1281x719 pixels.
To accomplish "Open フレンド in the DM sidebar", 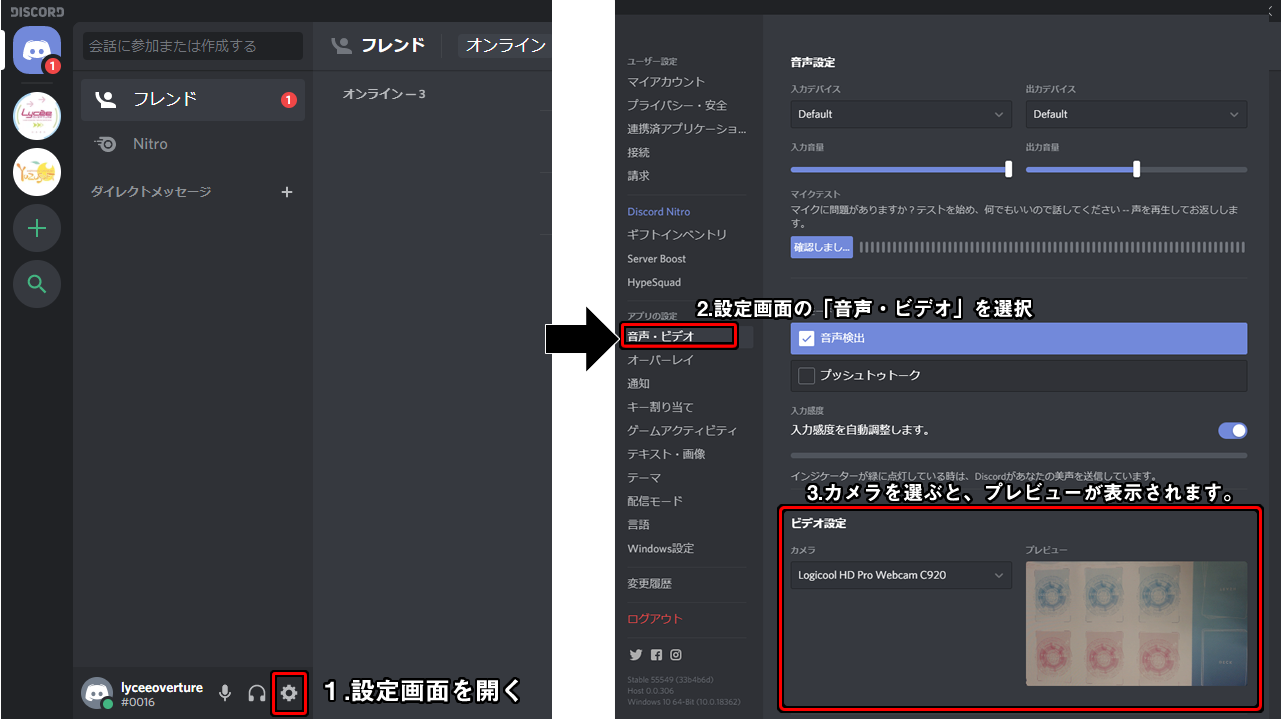I will (193, 99).
